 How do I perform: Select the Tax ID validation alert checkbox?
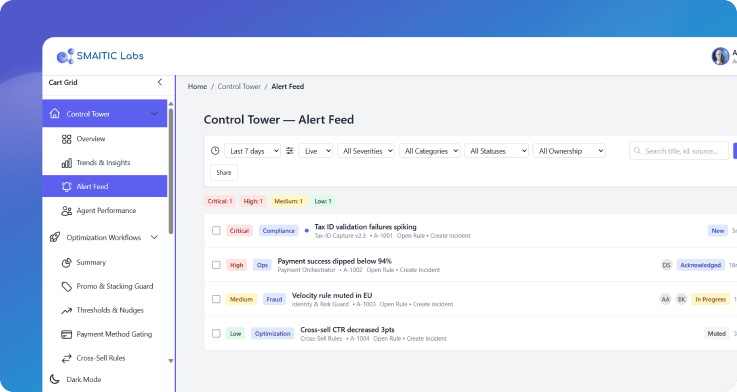pos(216,231)
